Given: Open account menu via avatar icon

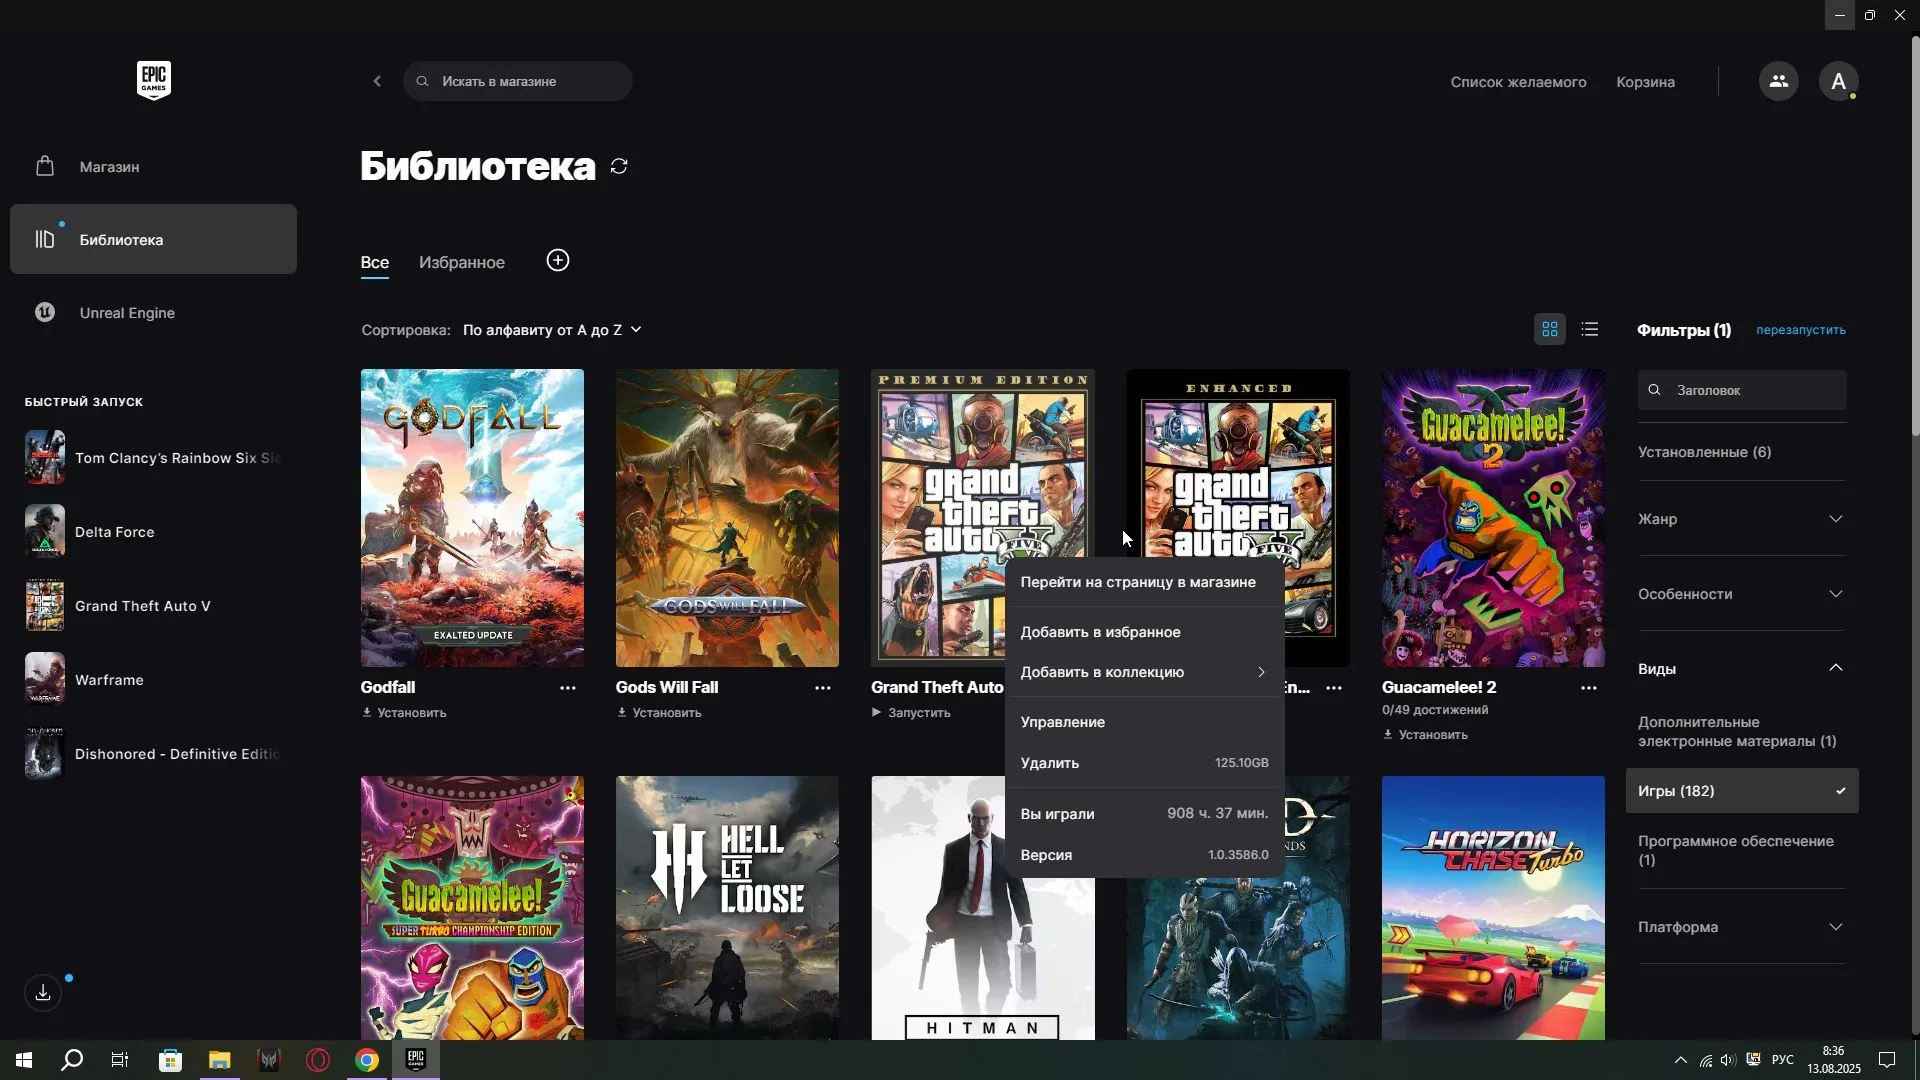Looking at the screenshot, I should pos(1839,81).
